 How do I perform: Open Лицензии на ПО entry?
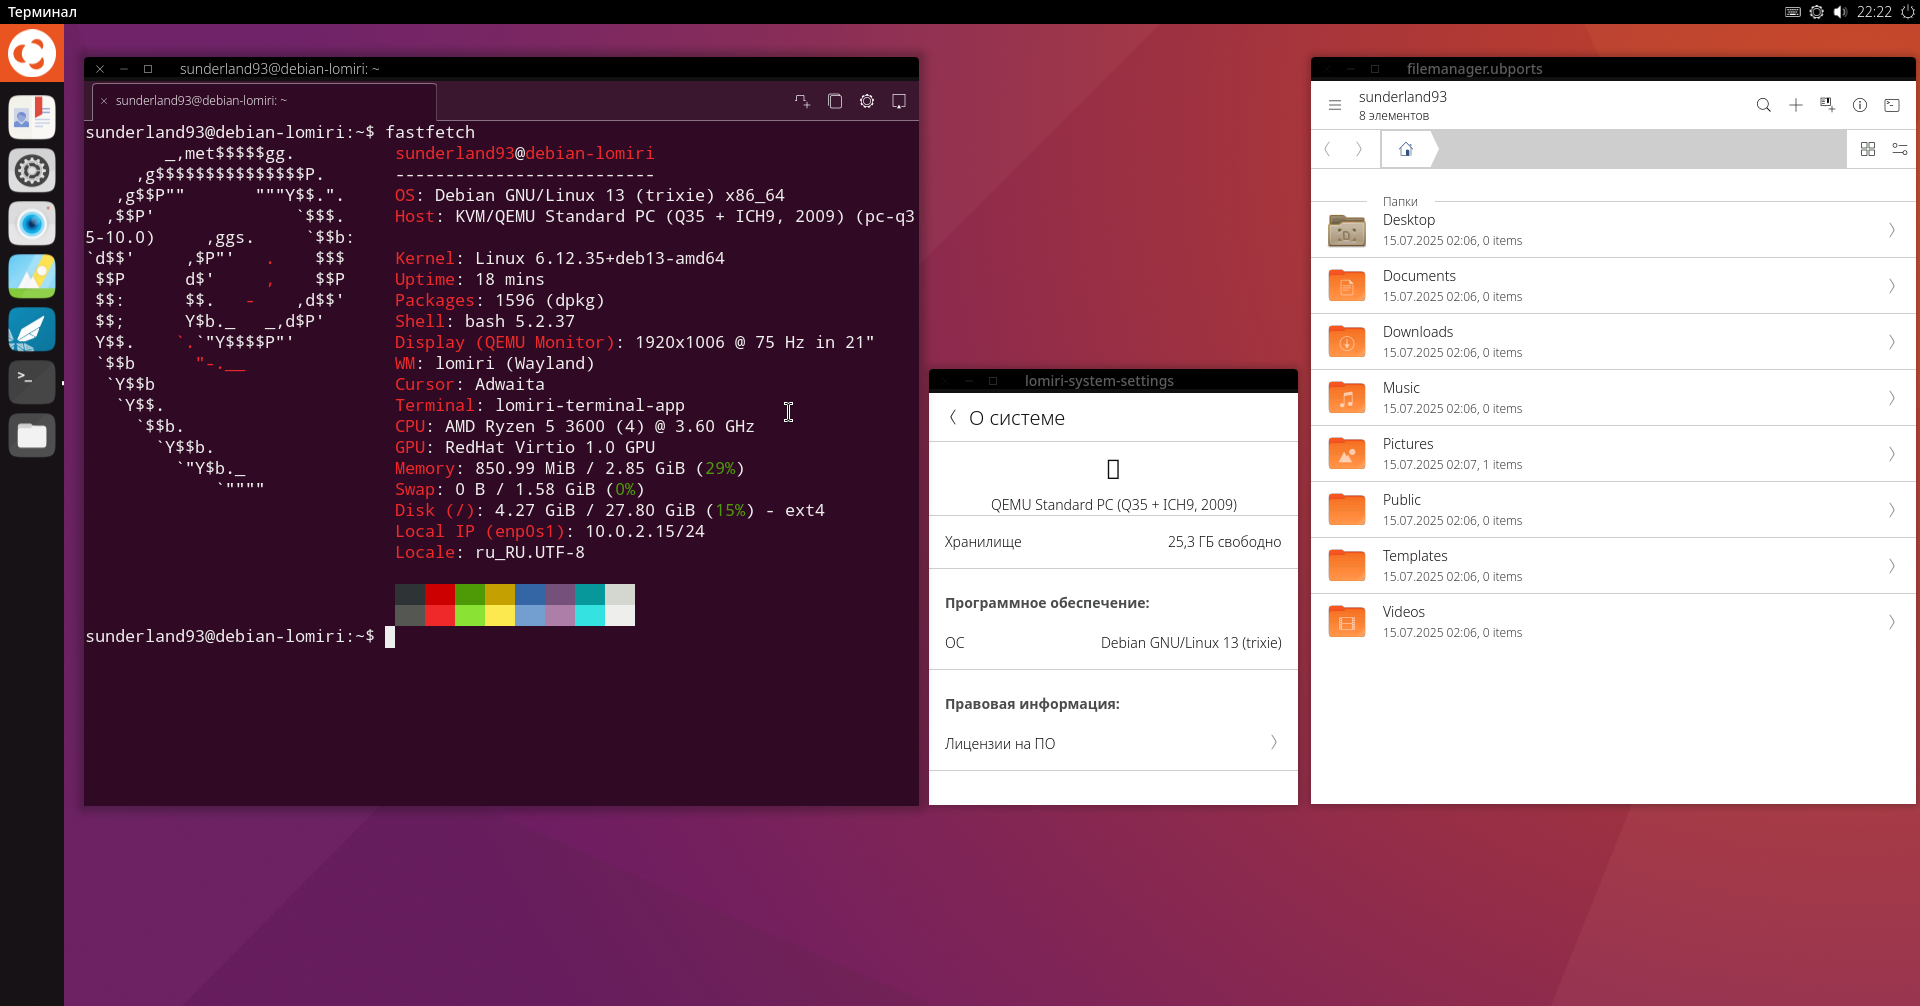pos(1112,743)
